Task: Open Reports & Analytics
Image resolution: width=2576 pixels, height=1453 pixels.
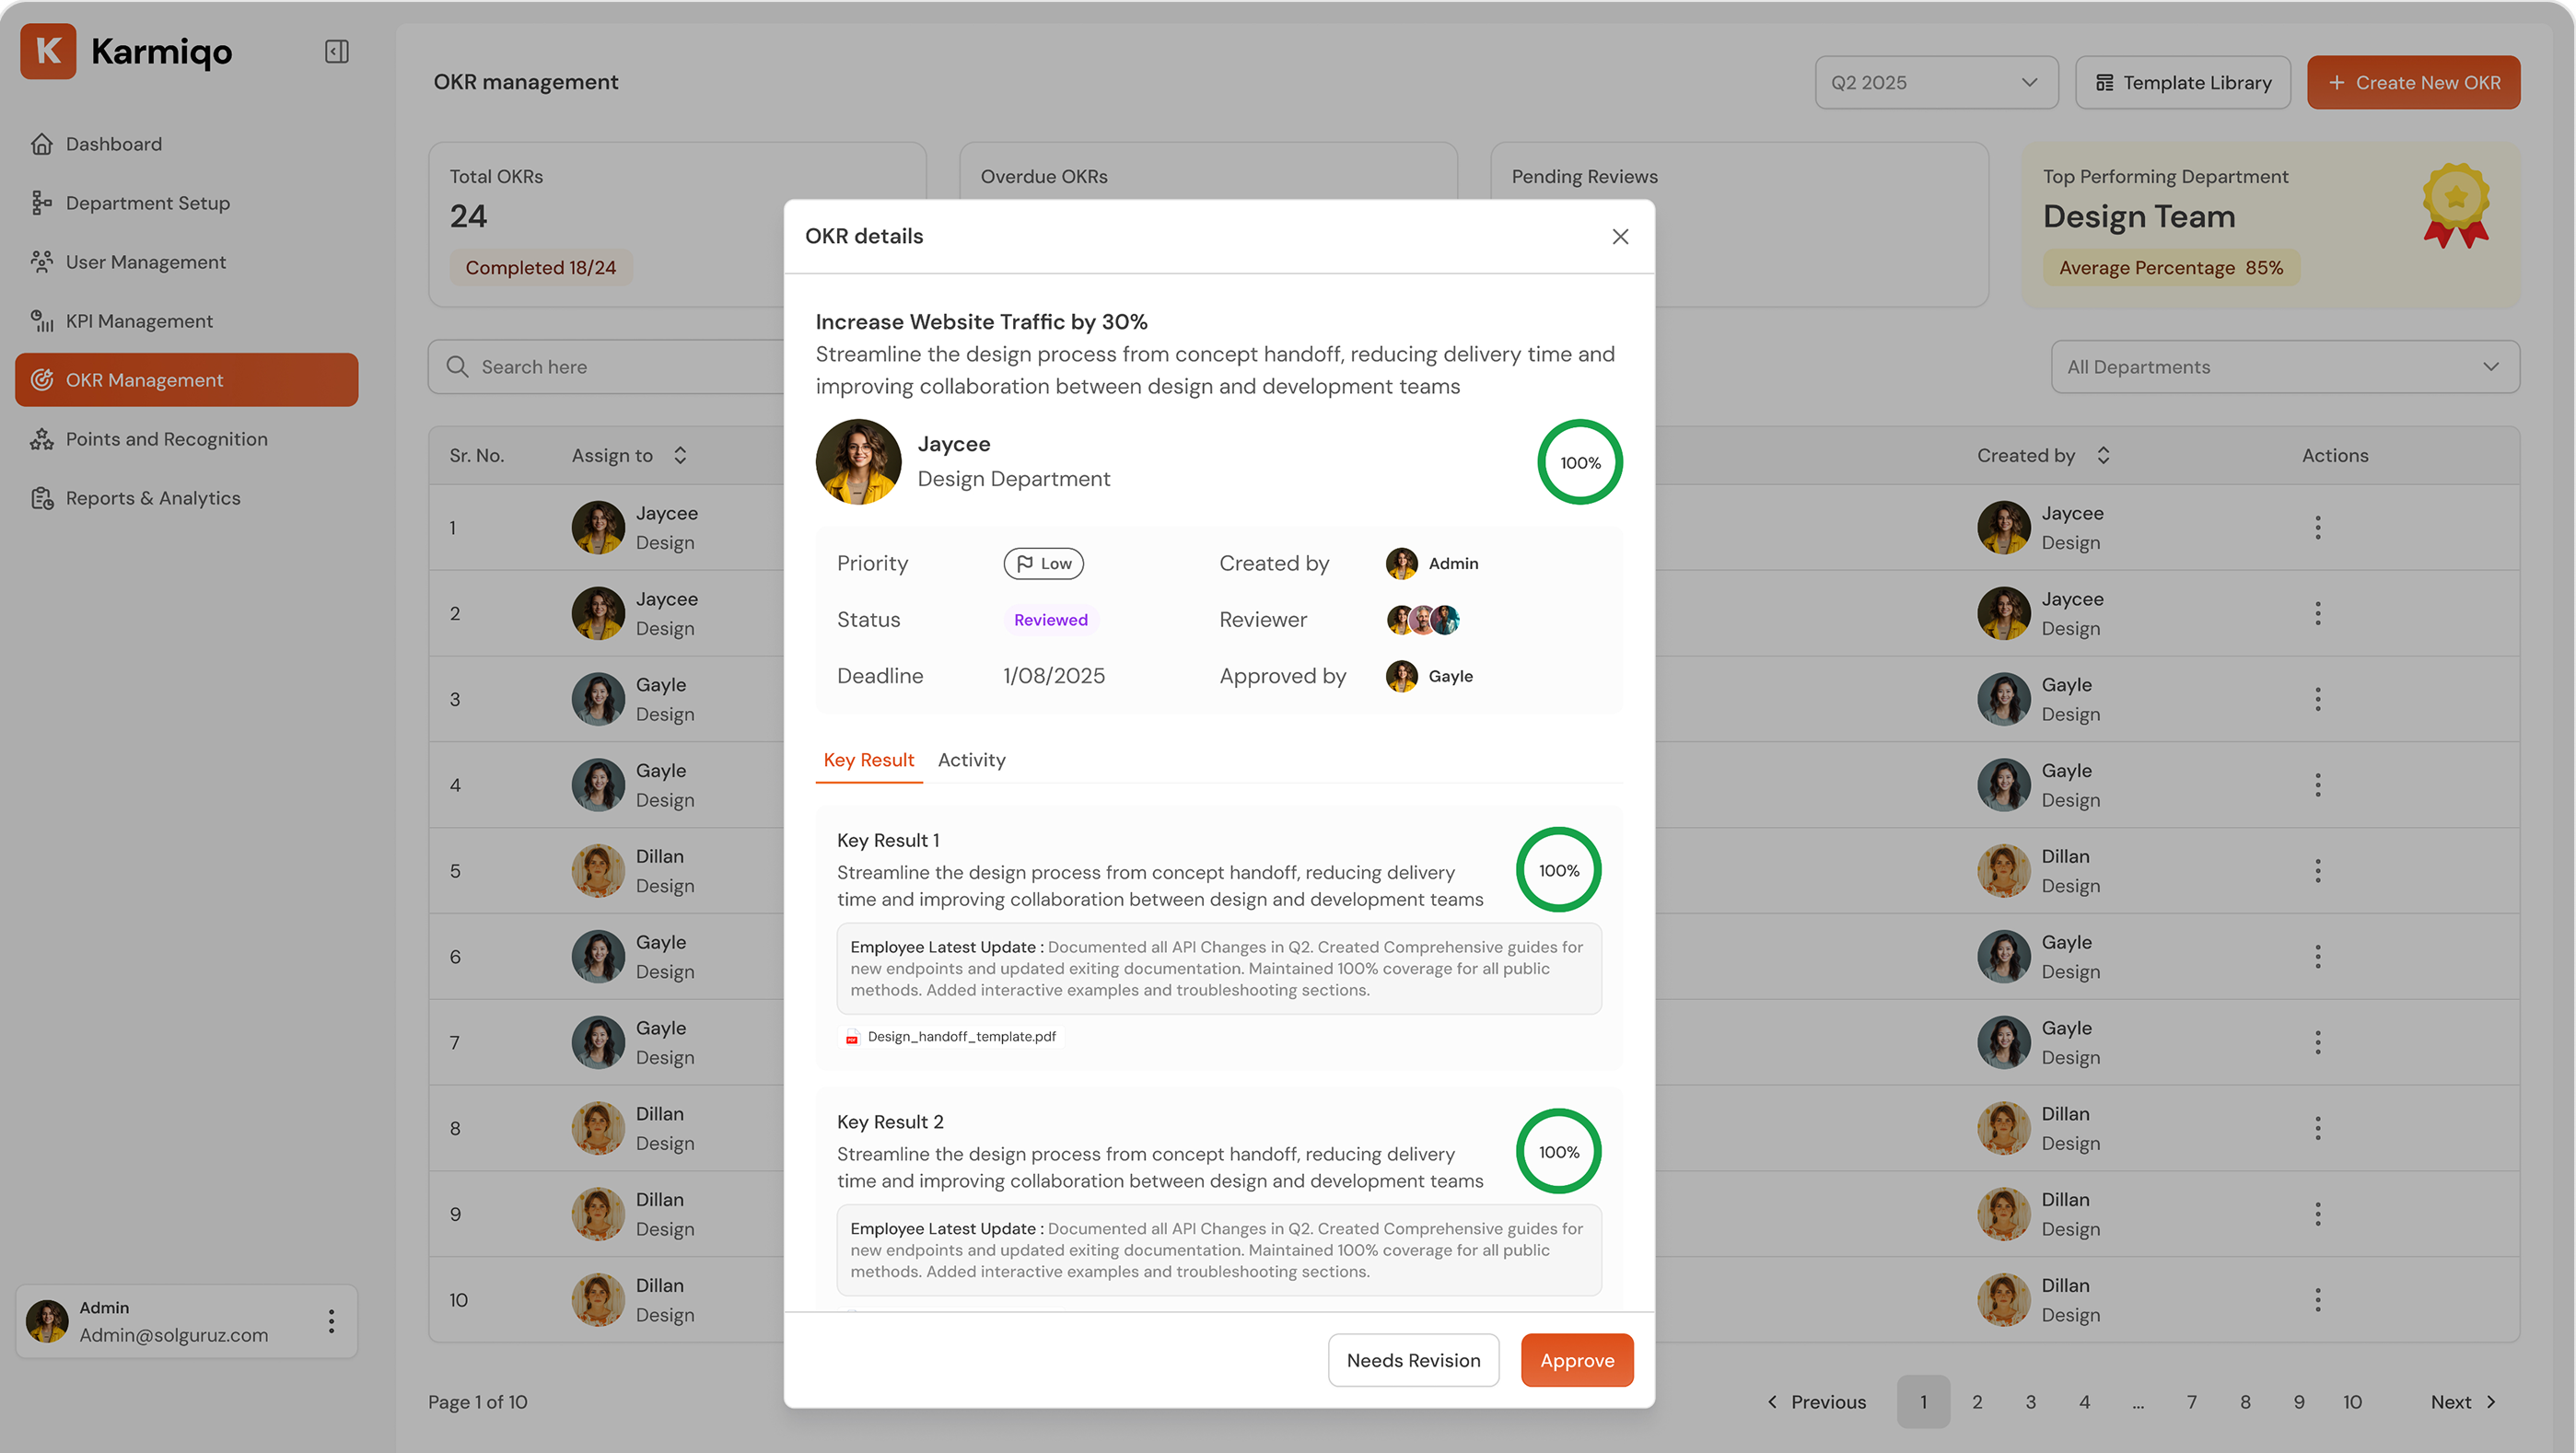Action: pos(186,498)
